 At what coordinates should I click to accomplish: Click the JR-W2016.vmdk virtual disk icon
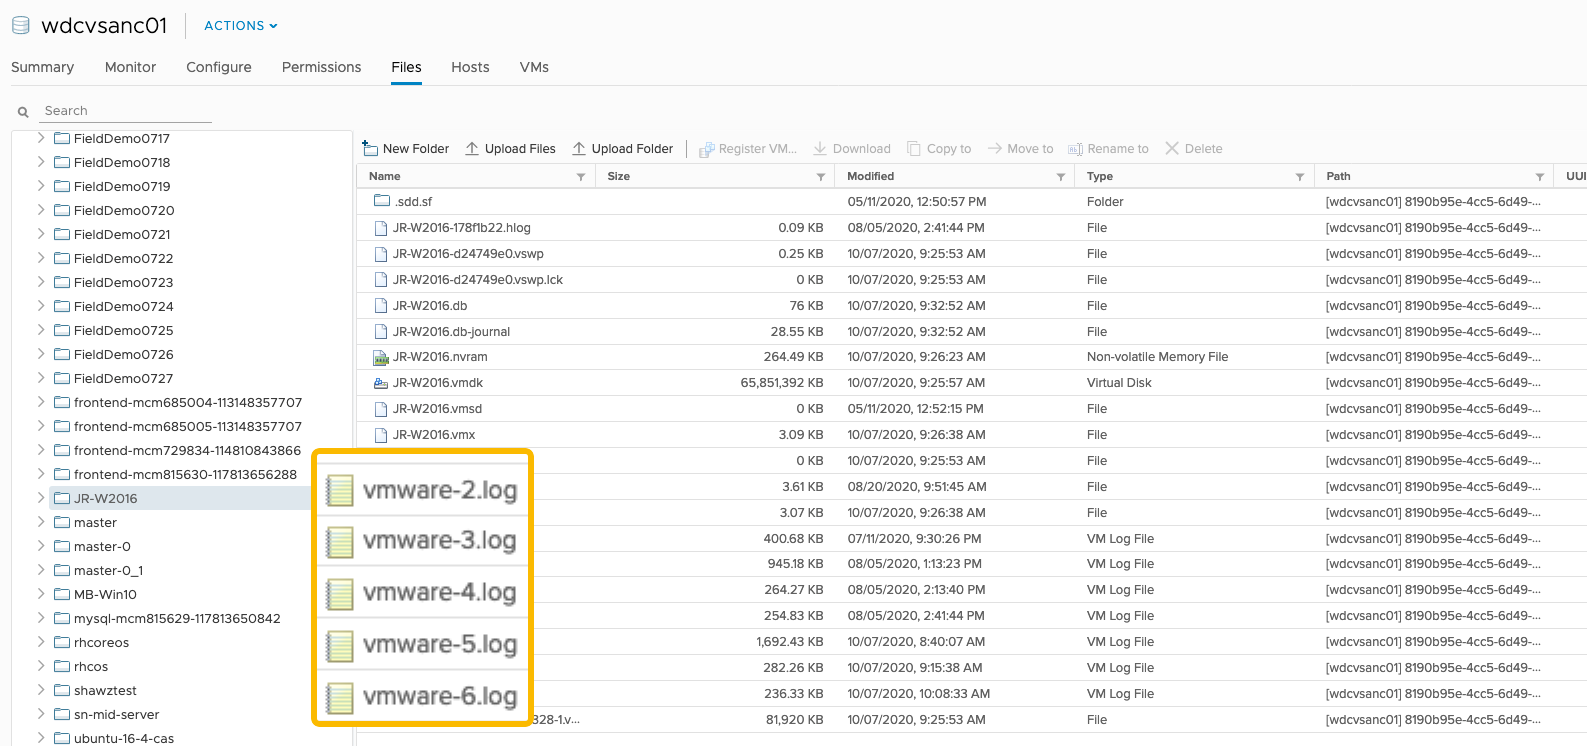pos(381,383)
